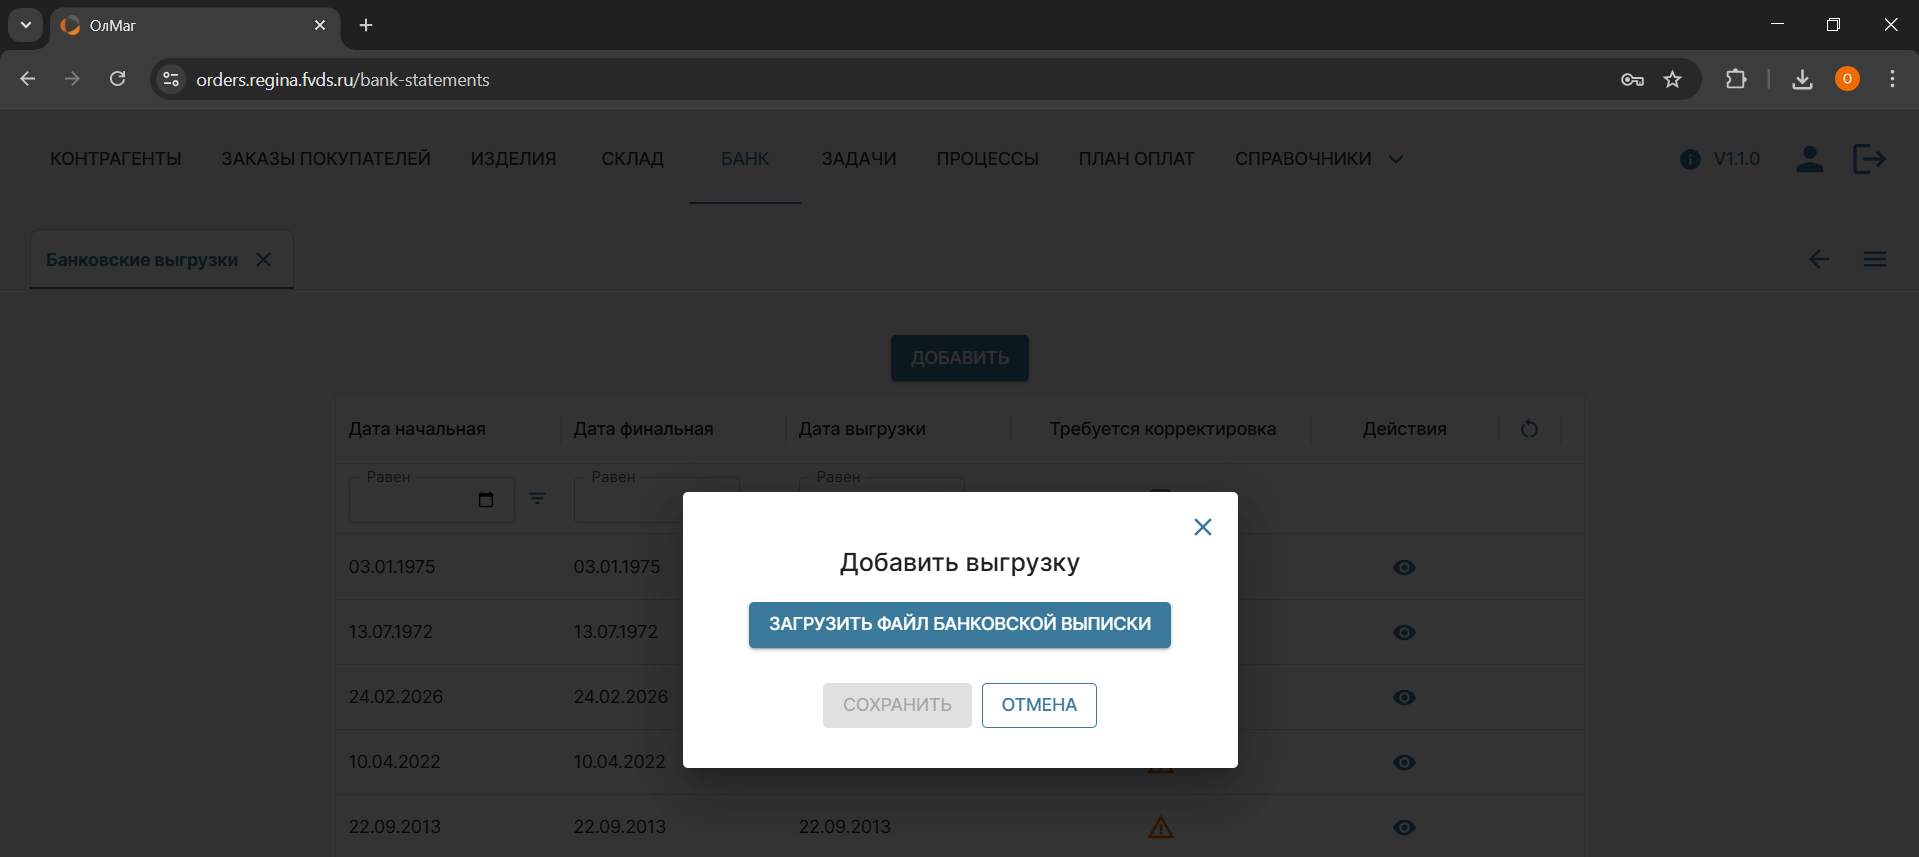This screenshot has height=857, width=1919.
Task: Open the browser tab search dropdown
Action: click(26, 25)
